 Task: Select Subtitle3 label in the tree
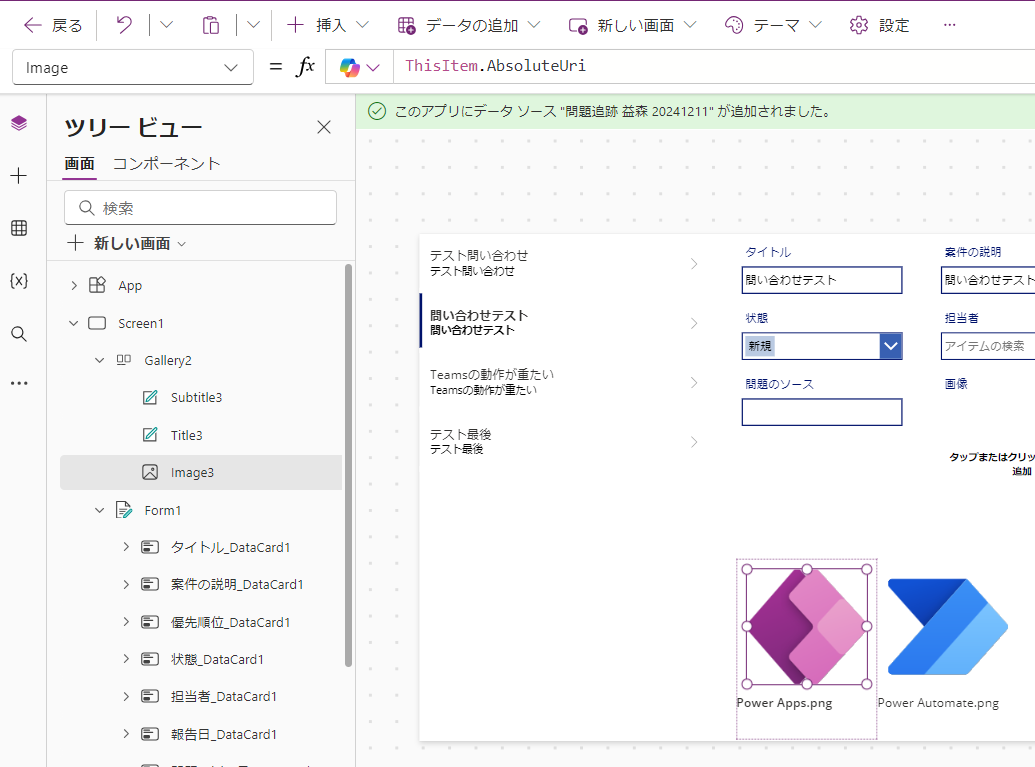click(196, 397)
